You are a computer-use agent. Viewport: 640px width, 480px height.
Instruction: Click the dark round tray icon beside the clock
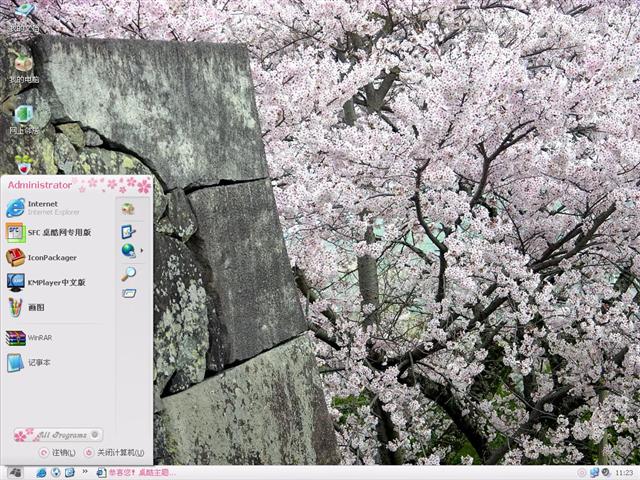point(606,473)
